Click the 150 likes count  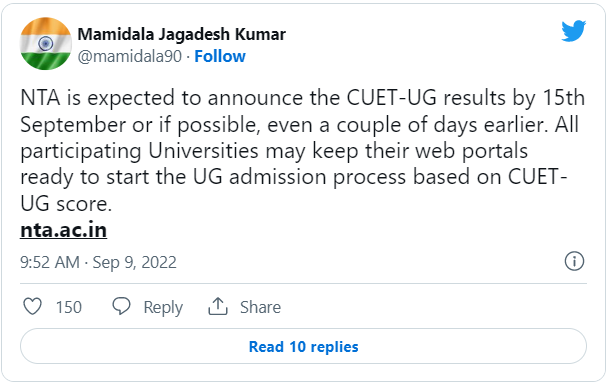click(x=69, y=307)
